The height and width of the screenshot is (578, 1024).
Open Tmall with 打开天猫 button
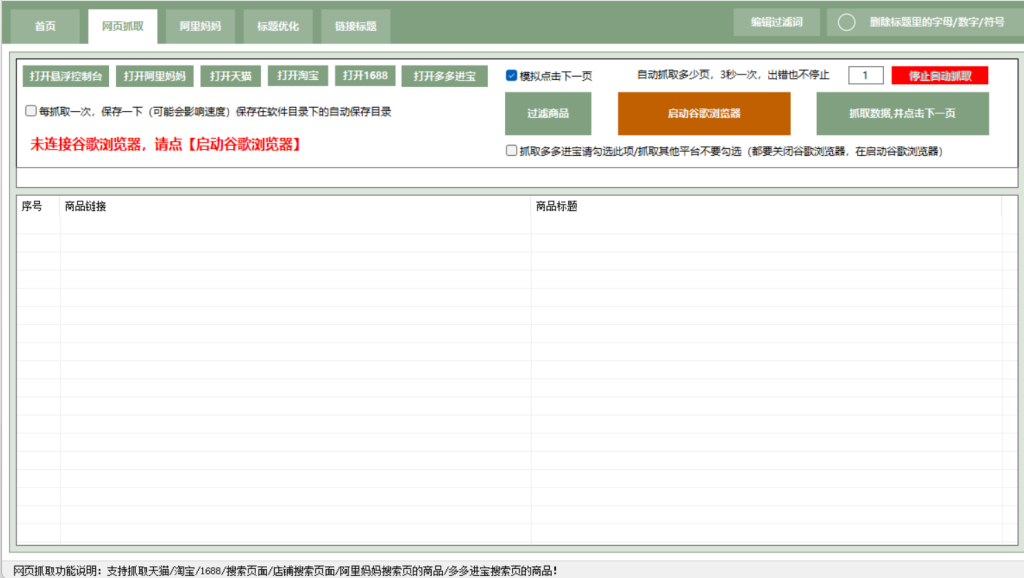pyautogui.click(x=229, y=76)
